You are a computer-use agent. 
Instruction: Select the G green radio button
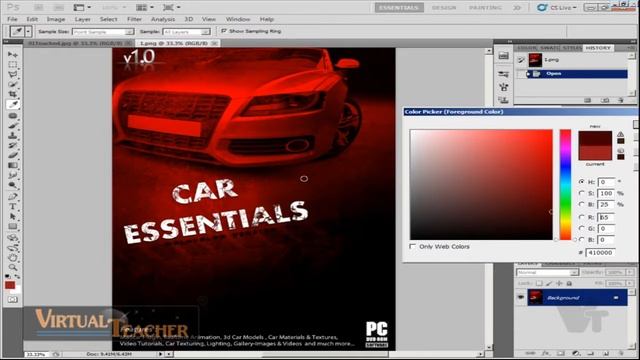point(582,229)
